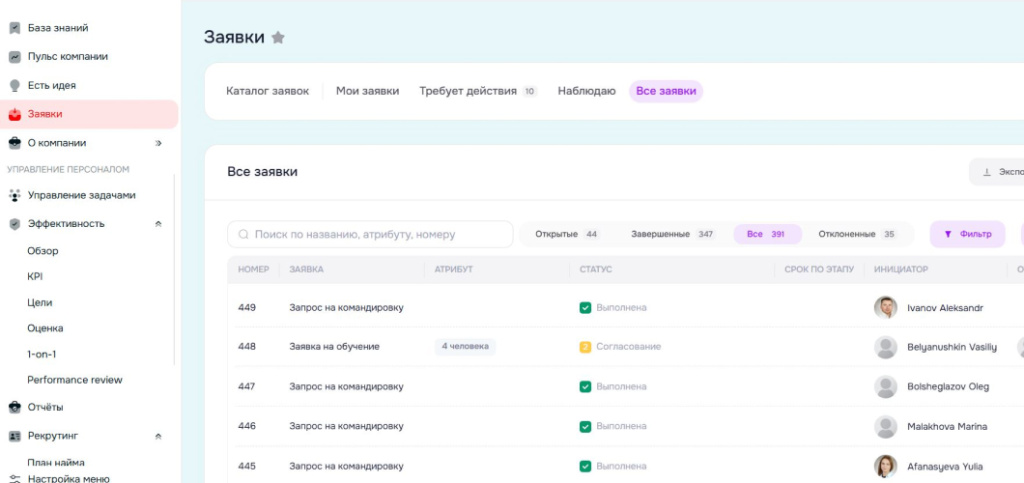This screenshot has width=1024, height=483.
Task: Open Заявка на обучение request 448
Action: click(x=334, y=347)
